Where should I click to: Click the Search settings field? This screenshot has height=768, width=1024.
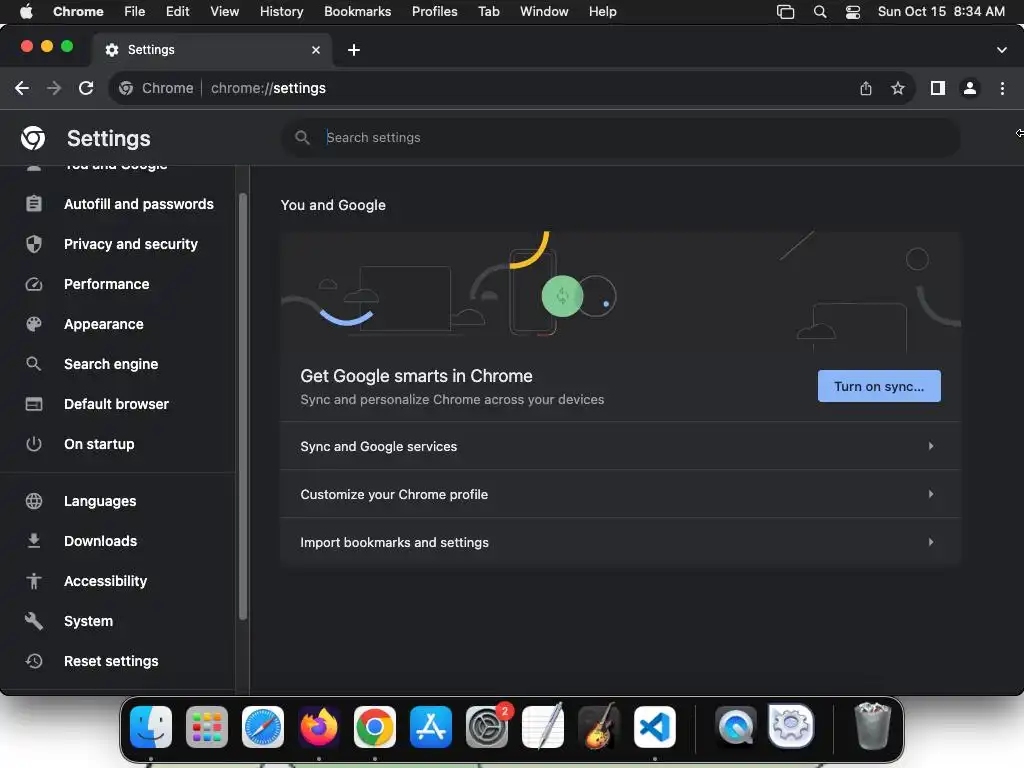[620, 137]
